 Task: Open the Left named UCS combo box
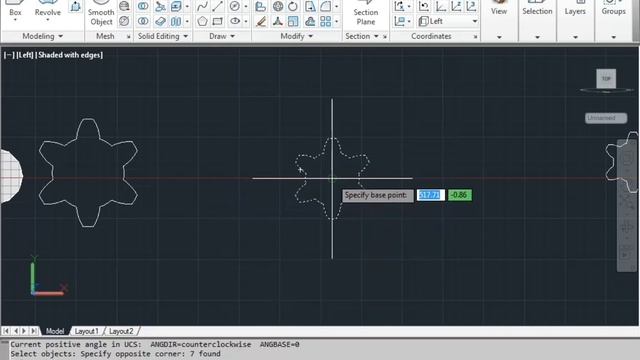point(448,21)
